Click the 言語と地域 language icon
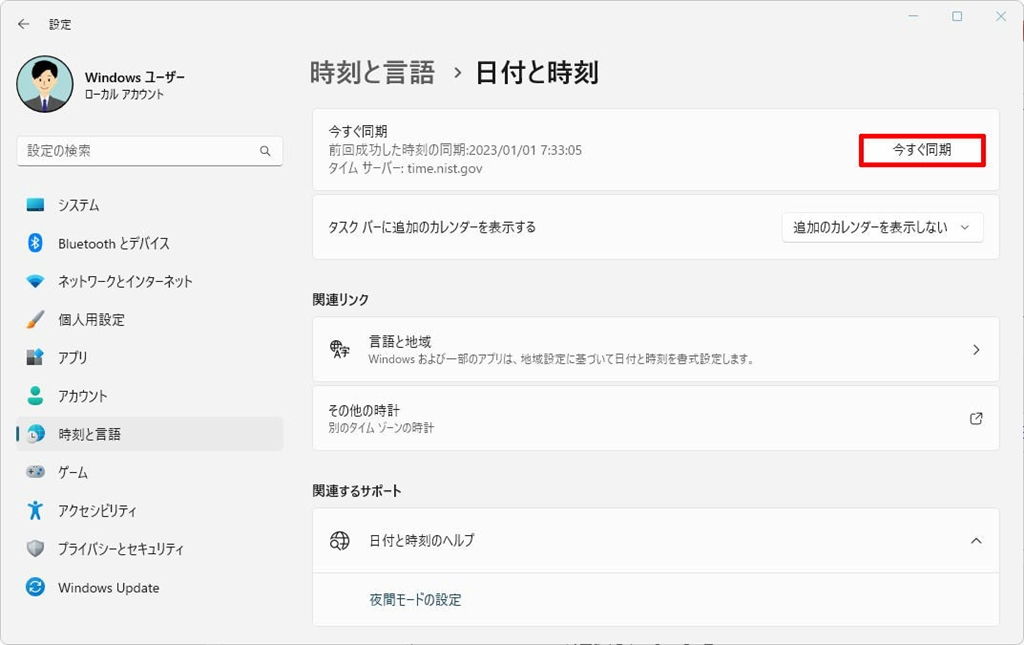 click(x=340, y=349)
